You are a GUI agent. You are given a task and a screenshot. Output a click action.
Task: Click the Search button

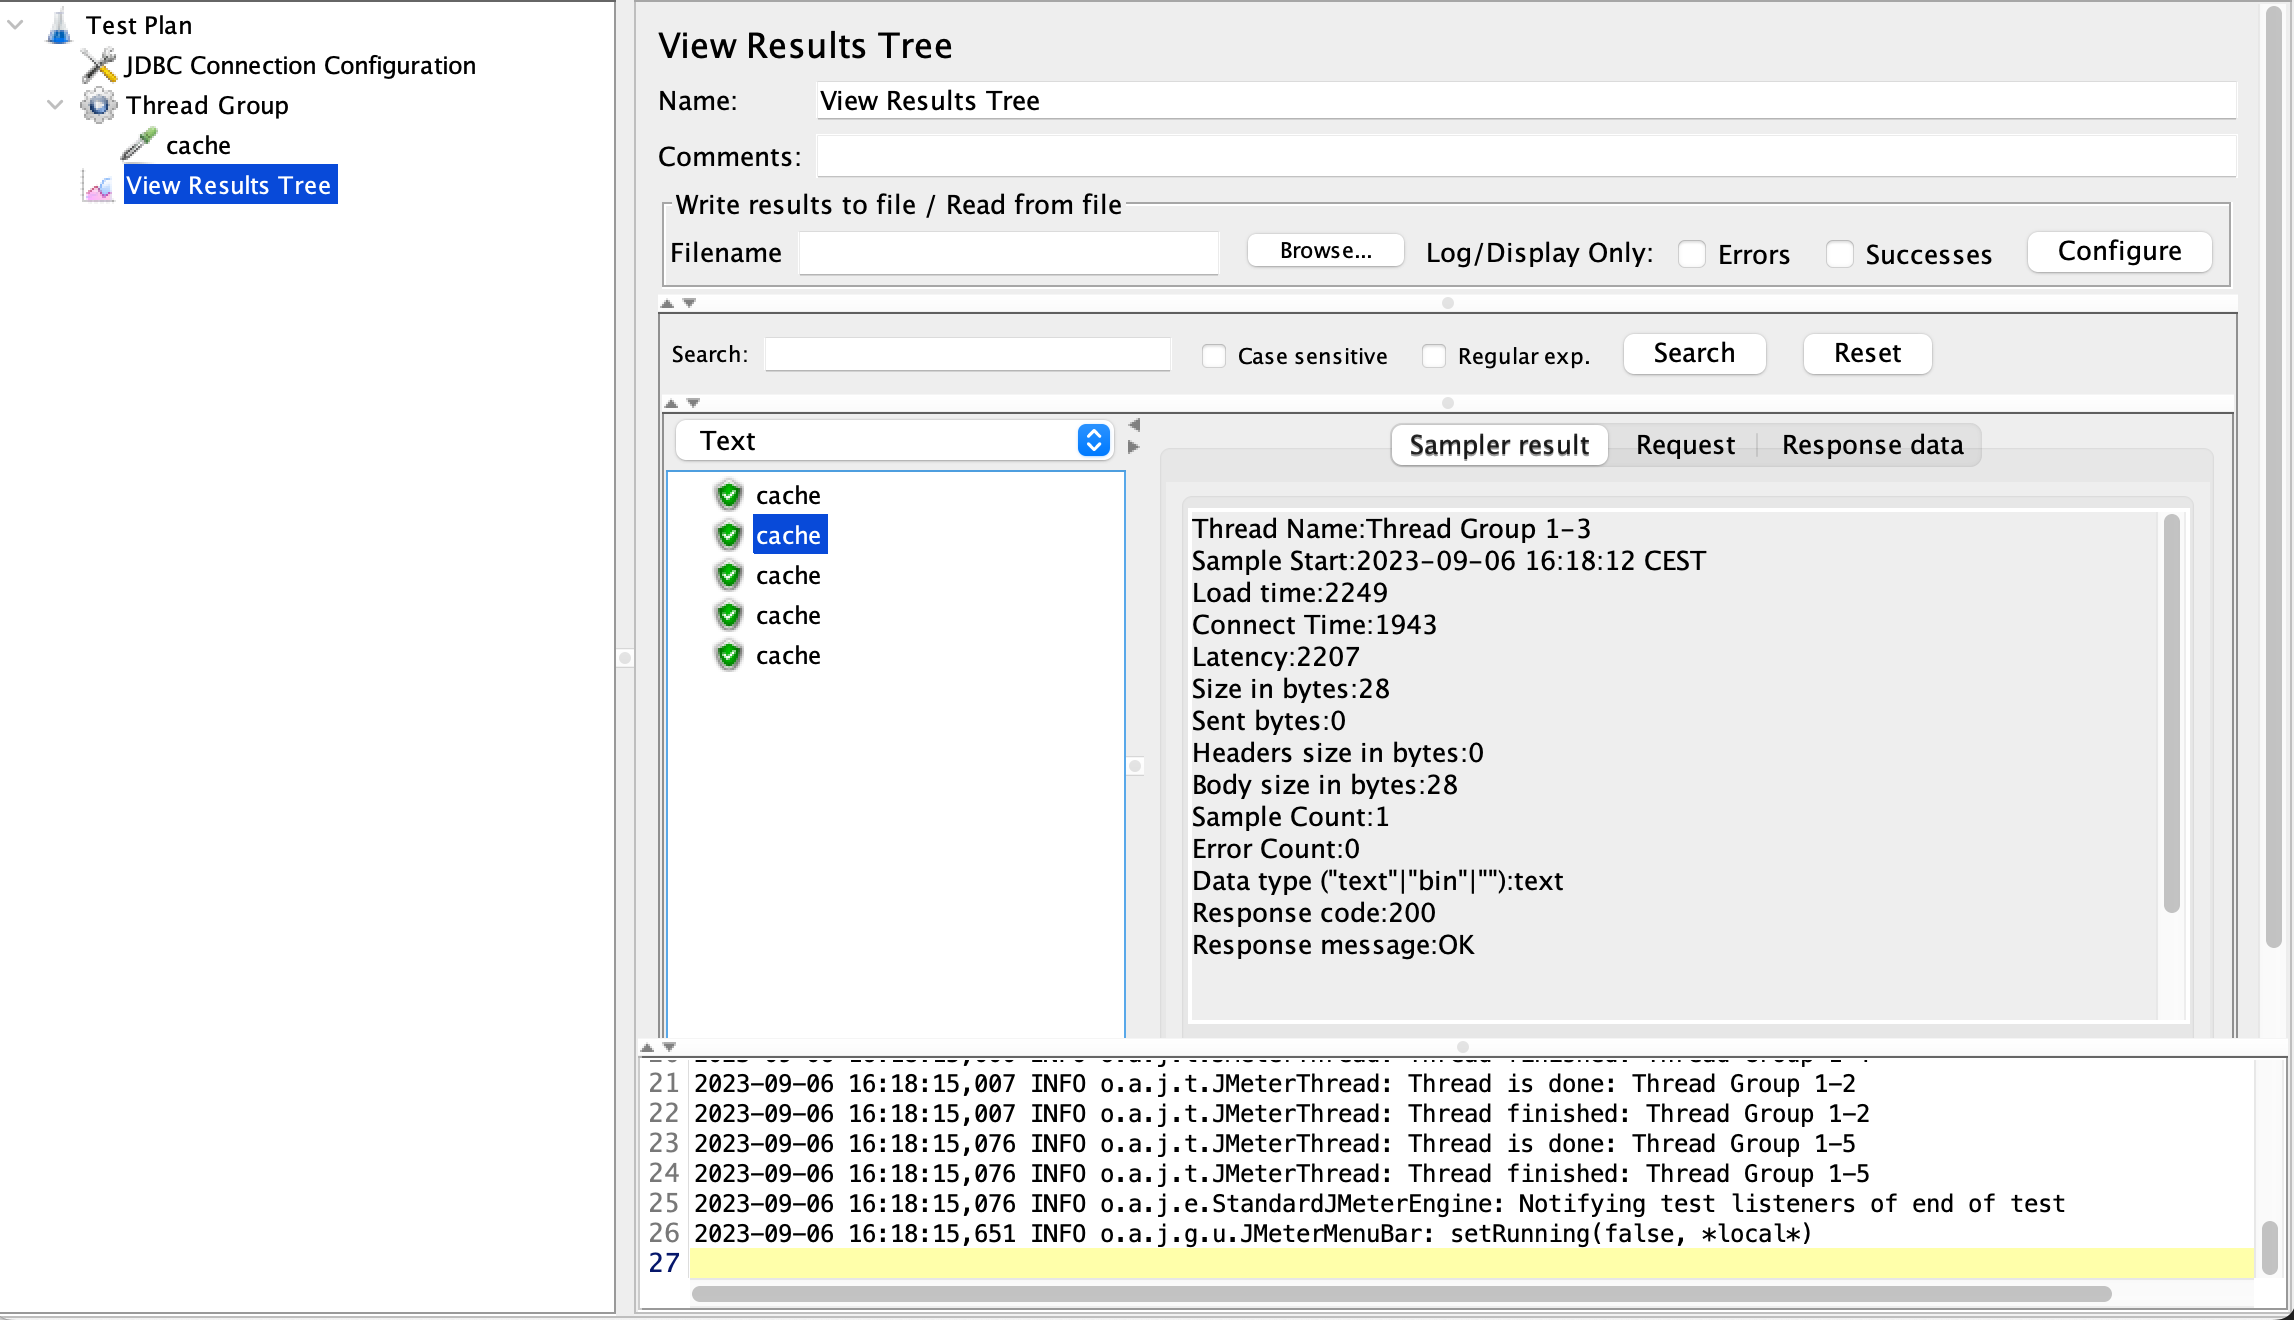tap(1694, 351)
